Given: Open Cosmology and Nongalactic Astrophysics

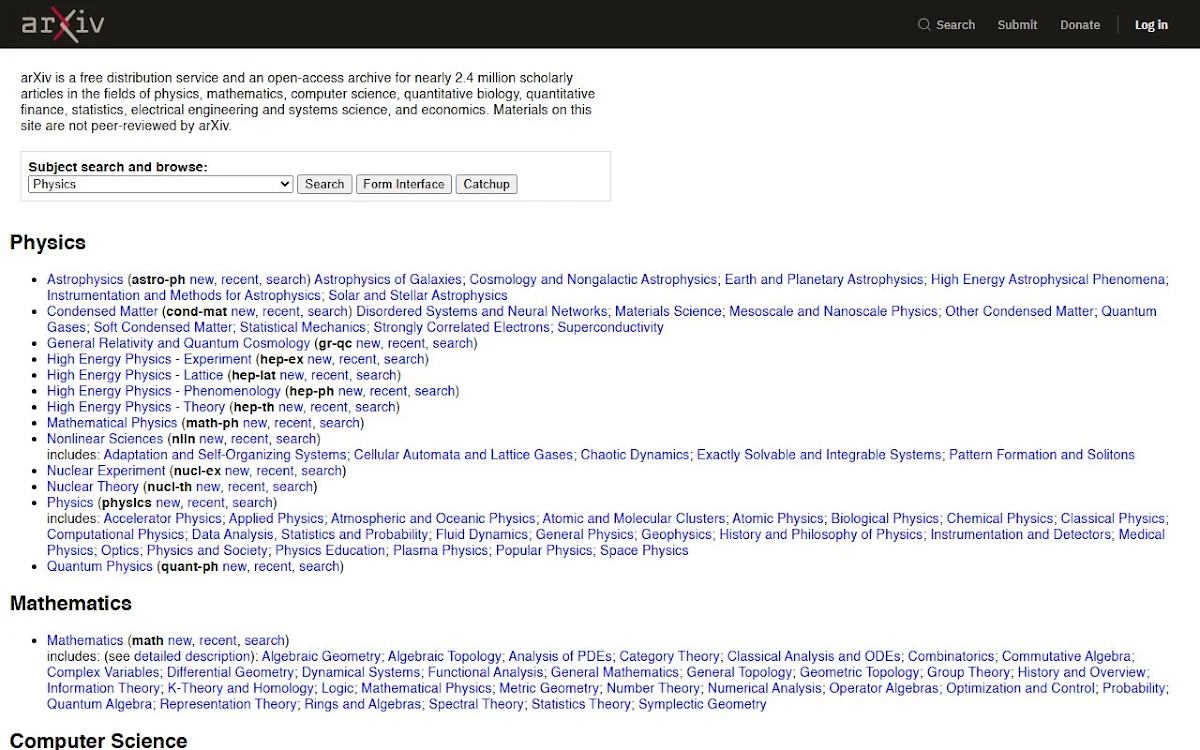Looking at the screenshot, I should coord(593,279).
